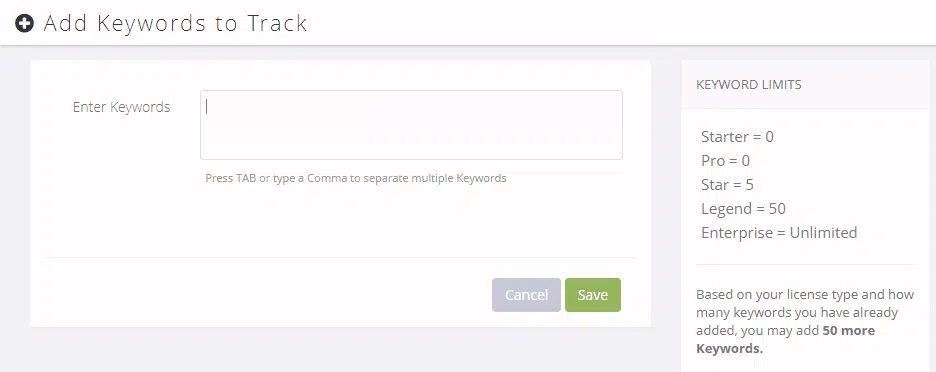Click the bold 50 more Keywords text
The height and width of the screenshot is (372, 936).
coord(786,339)
